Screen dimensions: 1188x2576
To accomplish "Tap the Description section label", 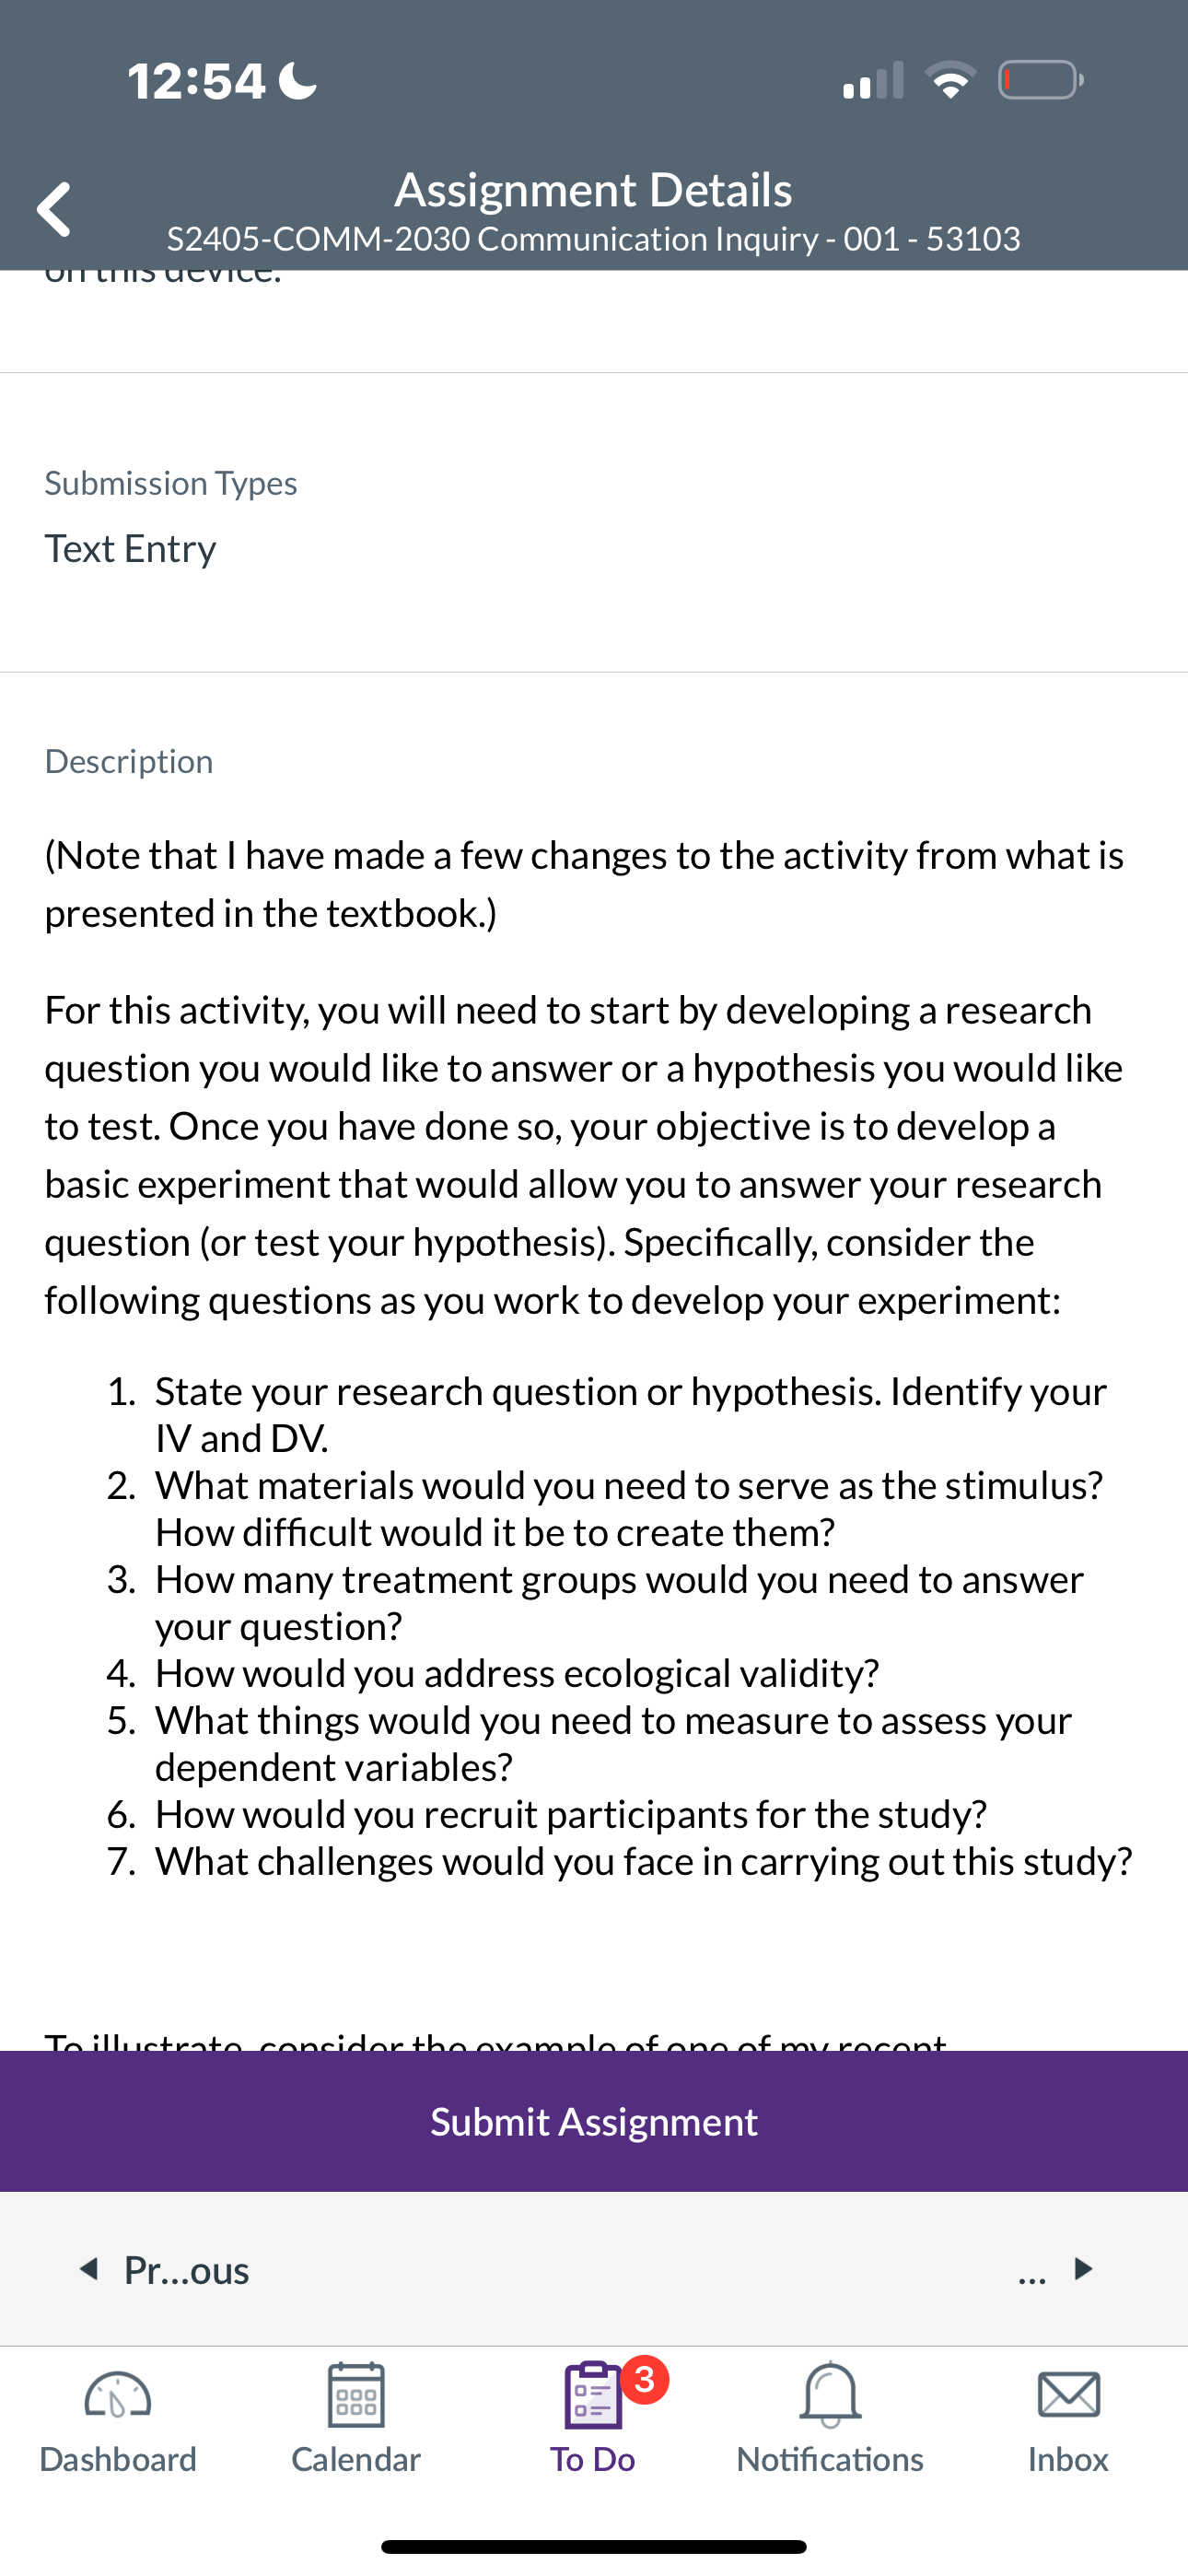I will [x=129, y=761].
